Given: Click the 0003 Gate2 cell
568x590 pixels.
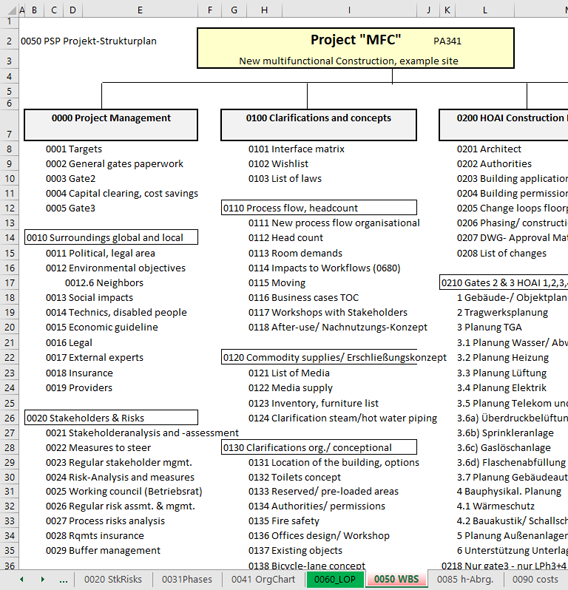Looking at the screenshot, I should (x=70, y=178).
